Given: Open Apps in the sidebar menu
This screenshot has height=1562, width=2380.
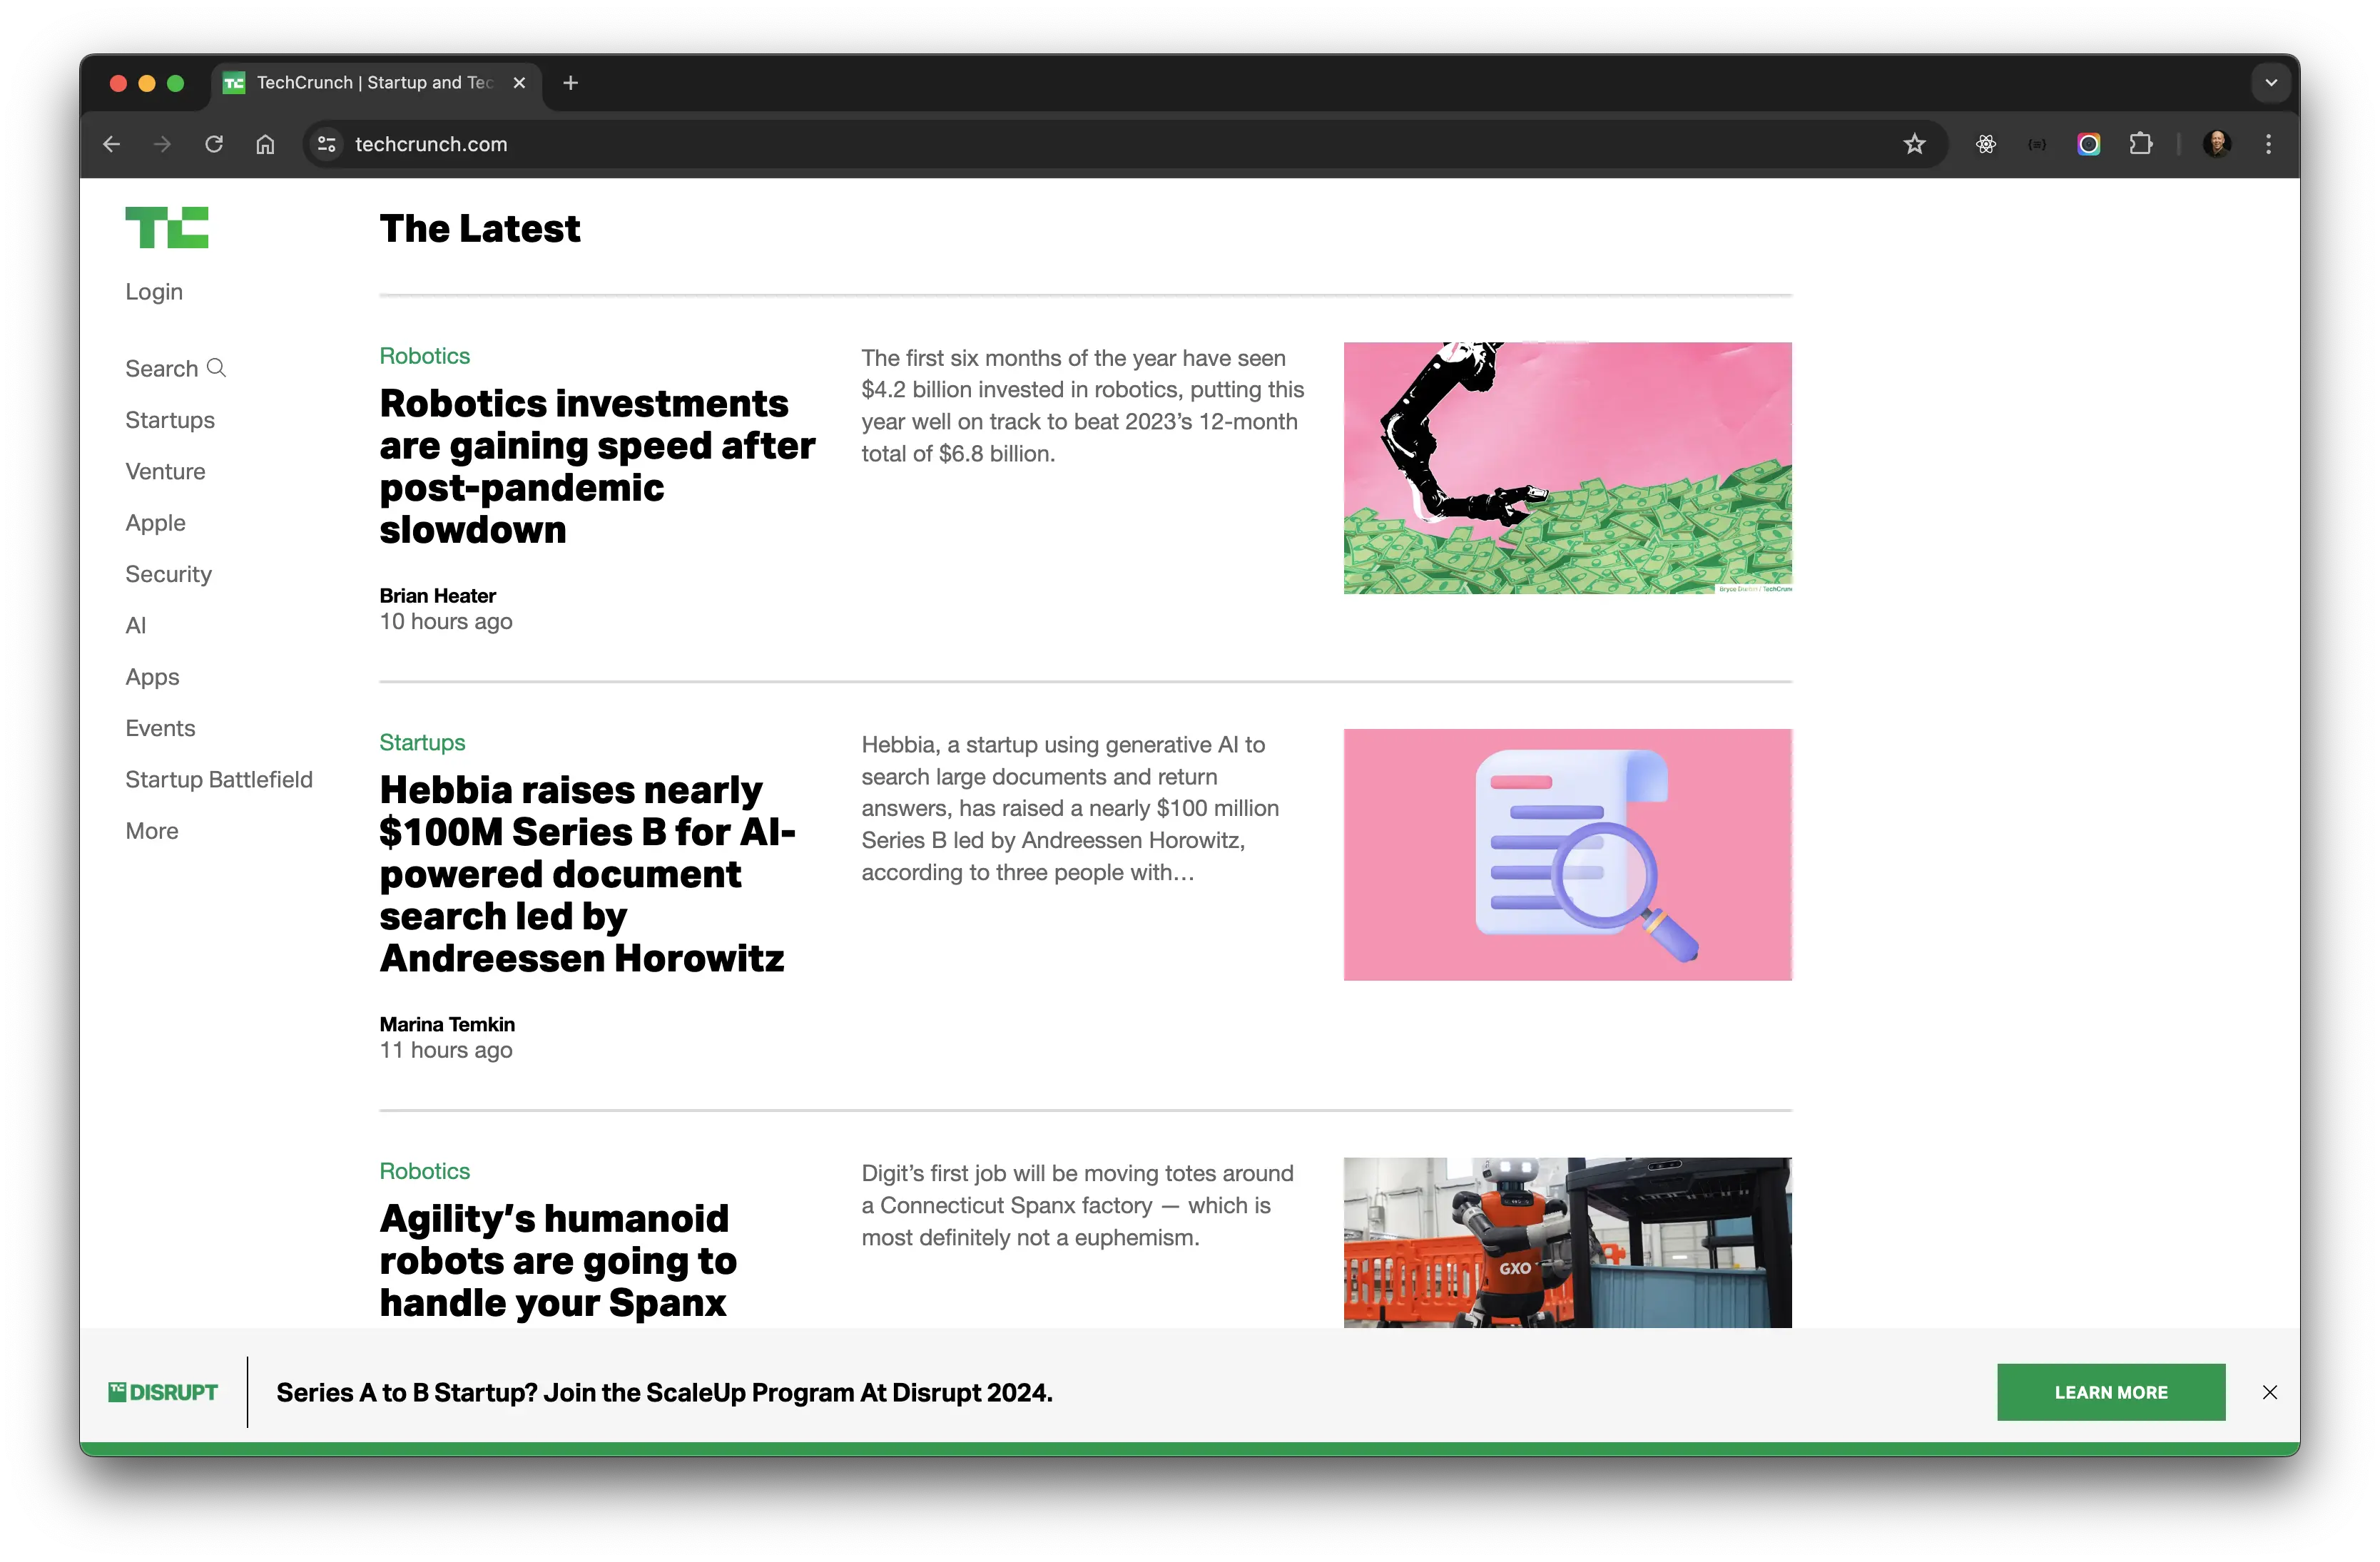Looking at the screenshot, I should [152, 677].
